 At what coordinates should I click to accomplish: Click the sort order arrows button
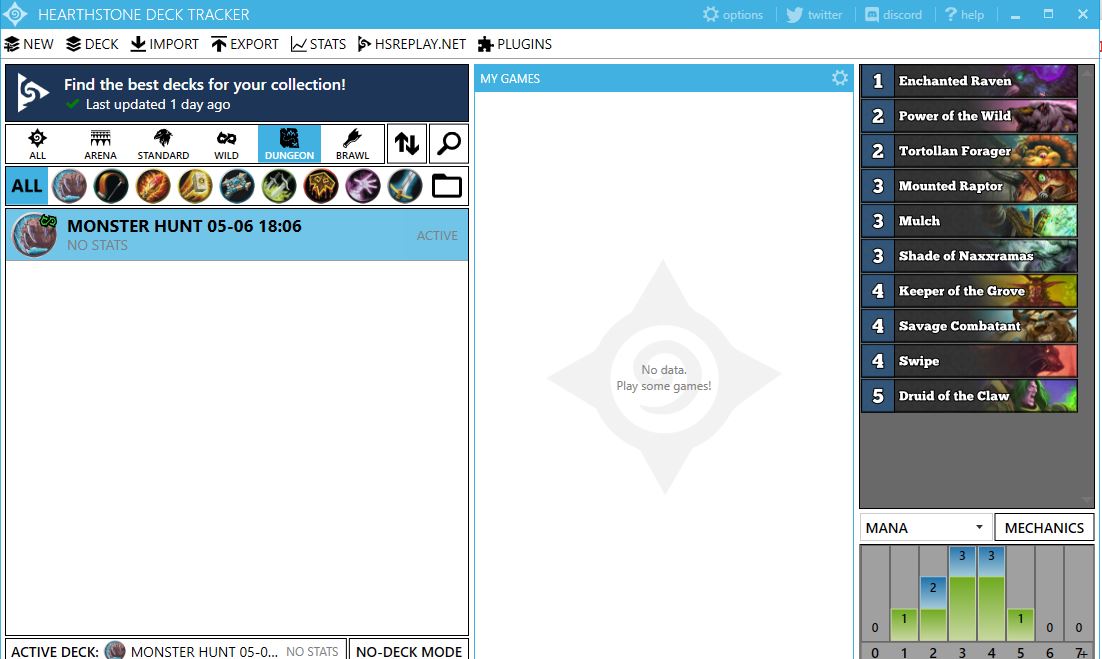point(407,144)
